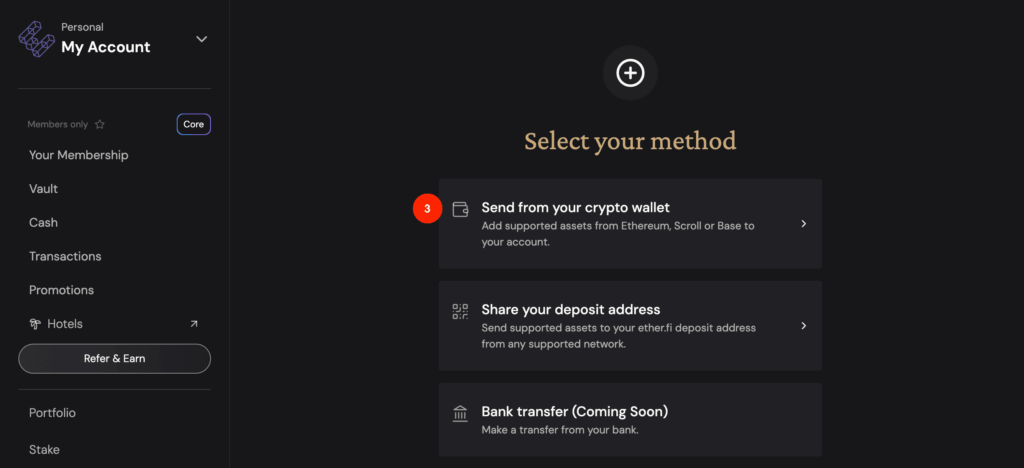Screen dimensions: 1024x468
Task: Select the Bank transfer (Coming Soon) option
Action: 630,420
